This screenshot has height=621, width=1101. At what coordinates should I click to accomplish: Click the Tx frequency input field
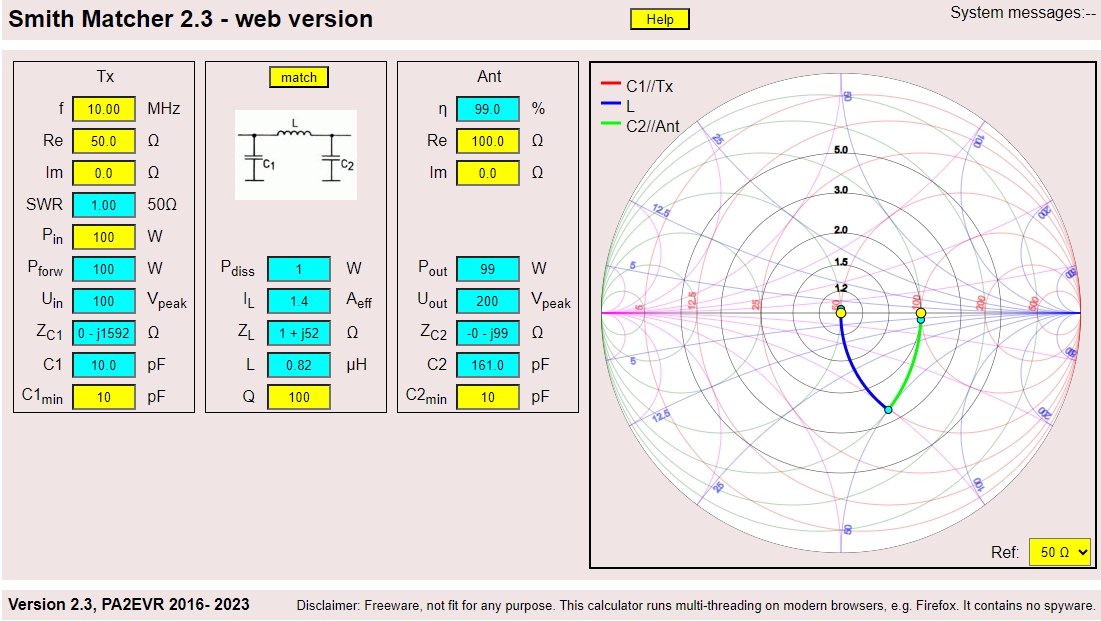(104, 109)
